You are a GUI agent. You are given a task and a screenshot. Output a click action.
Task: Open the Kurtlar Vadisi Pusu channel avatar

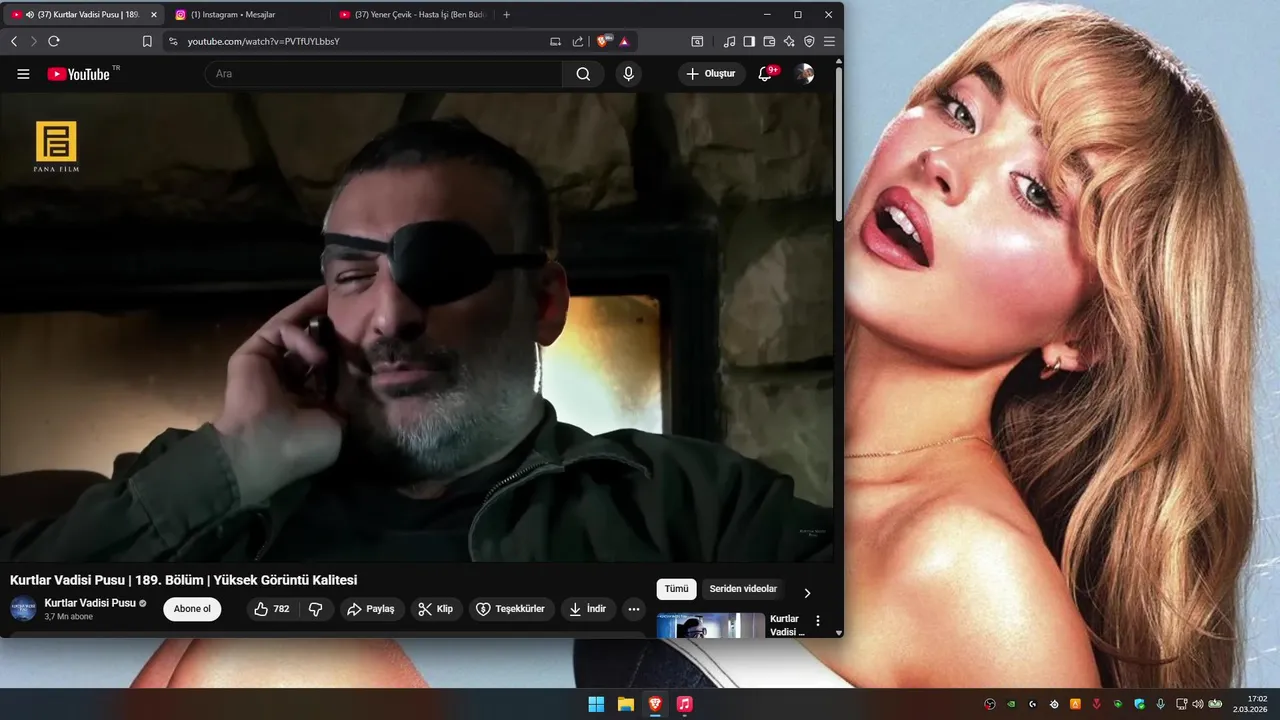[23, 608]
